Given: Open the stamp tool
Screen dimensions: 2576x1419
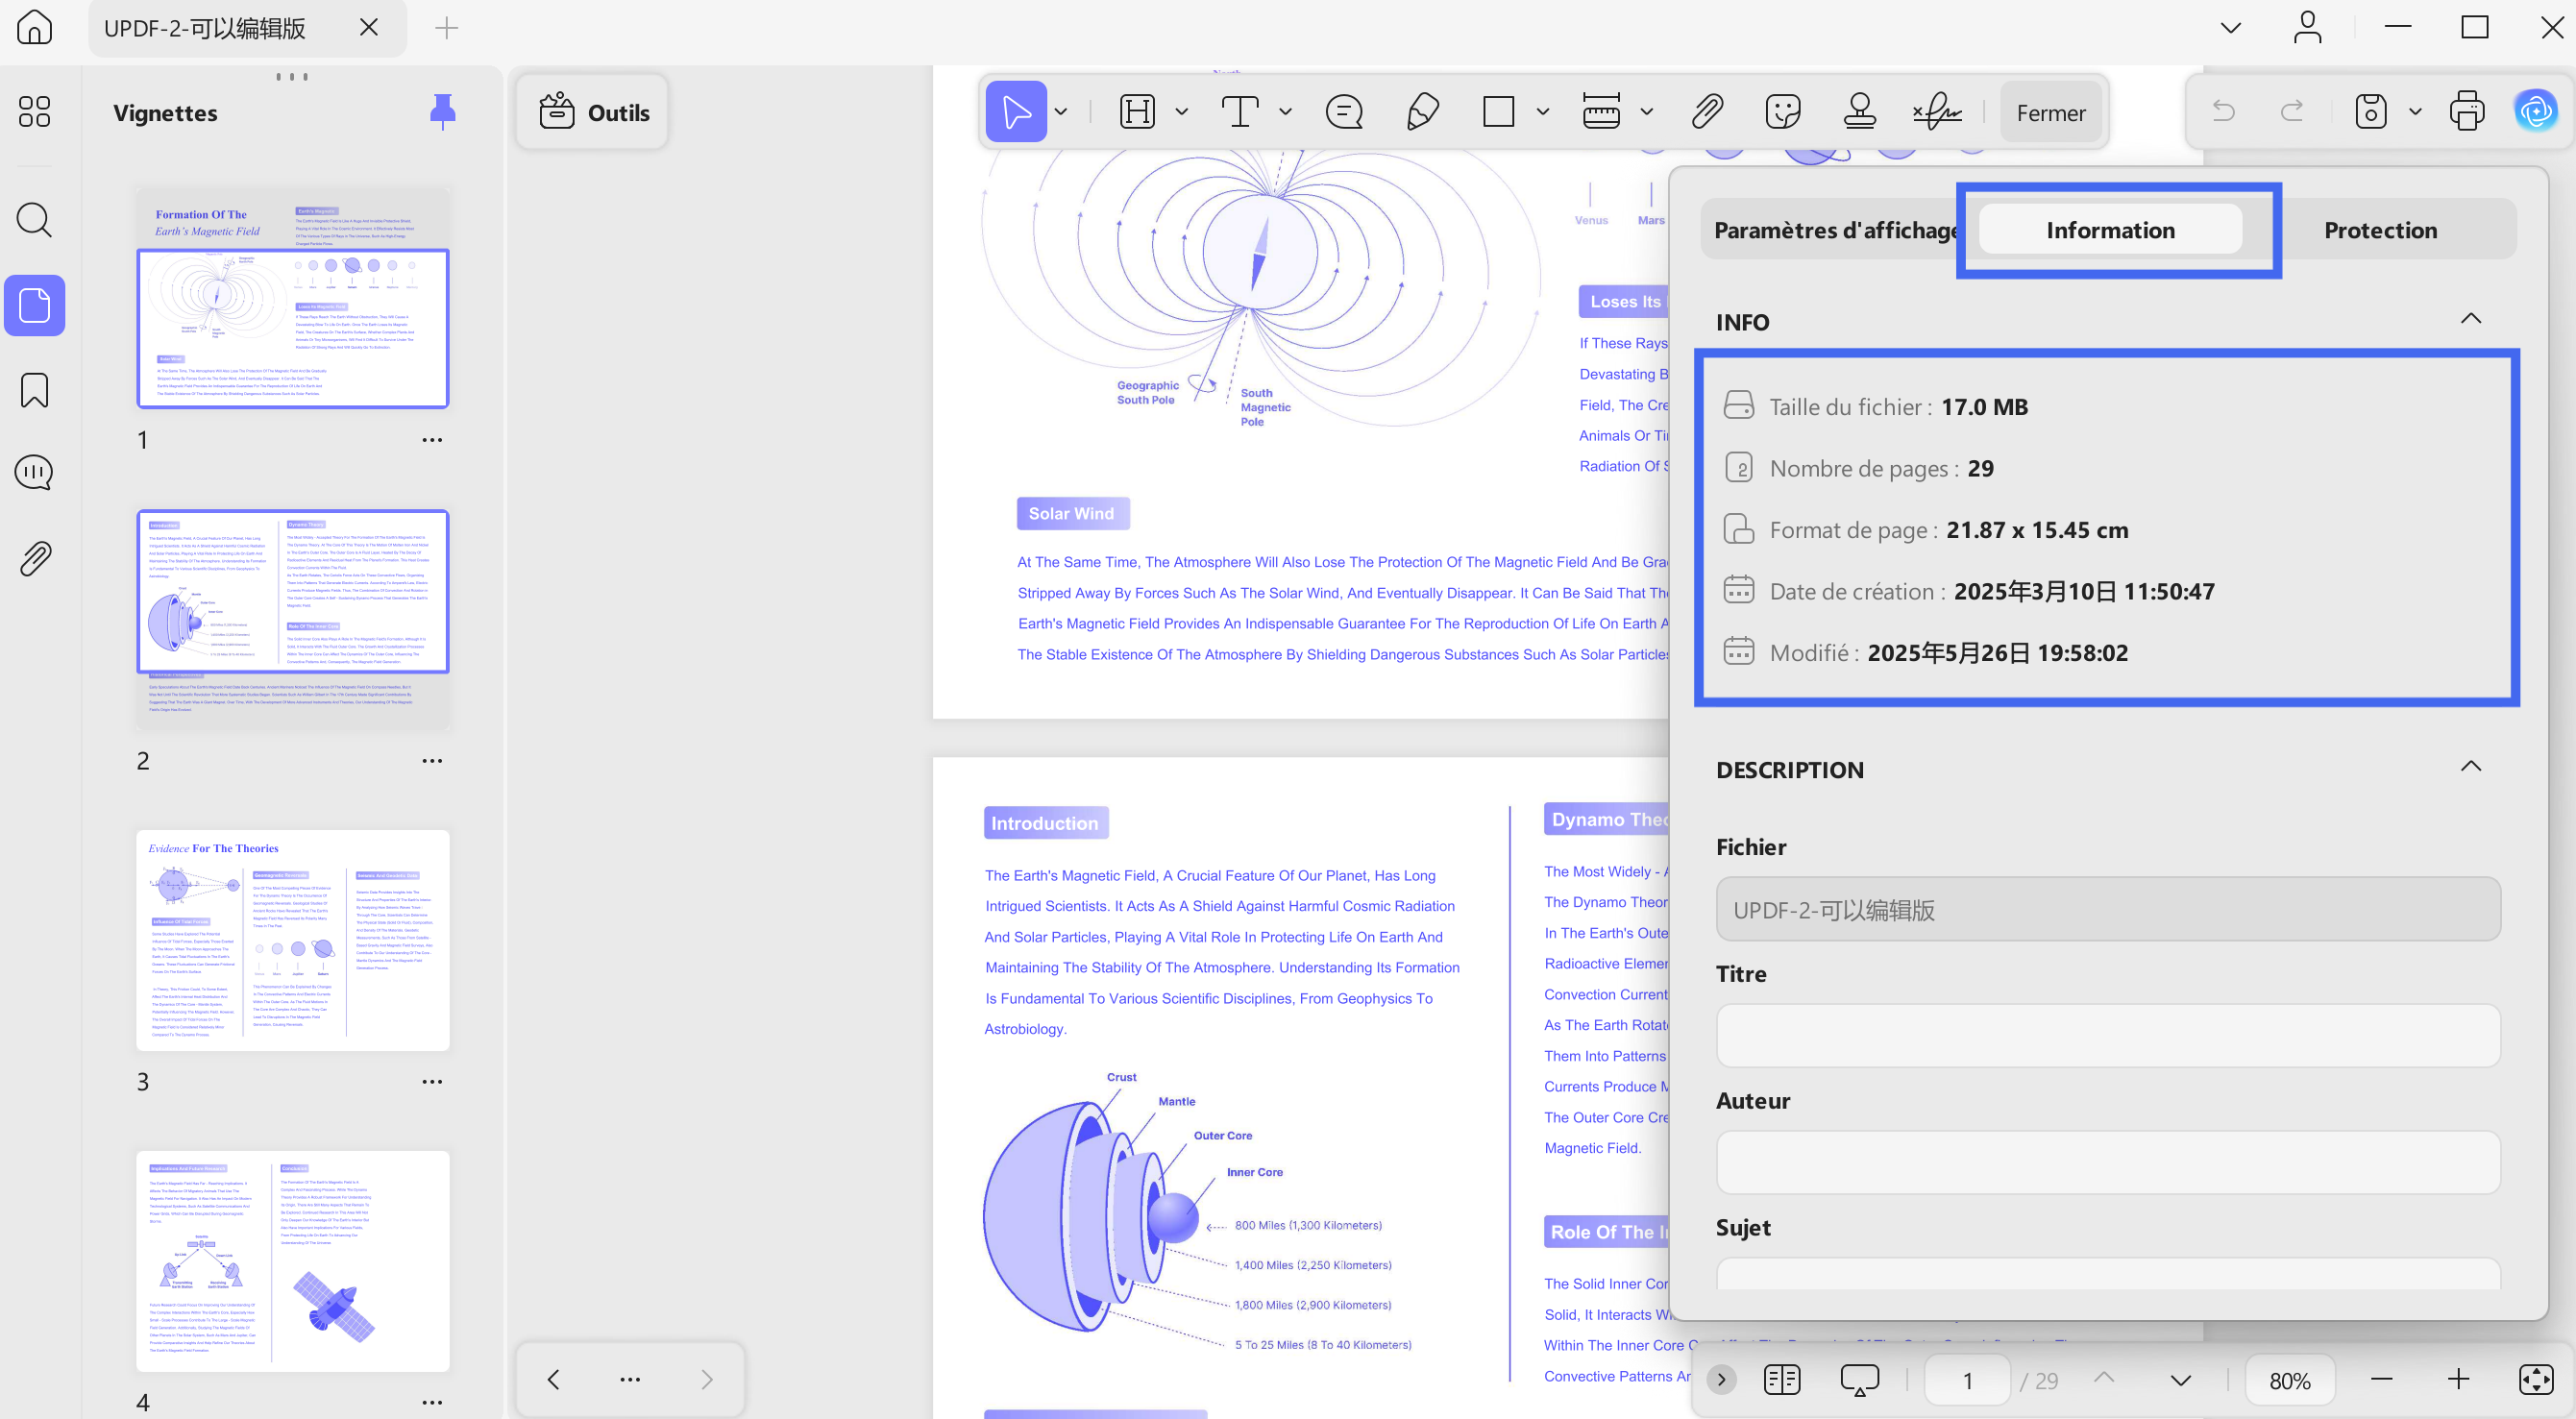Looking at the screenshot, I should click(x=1859, y=111).
